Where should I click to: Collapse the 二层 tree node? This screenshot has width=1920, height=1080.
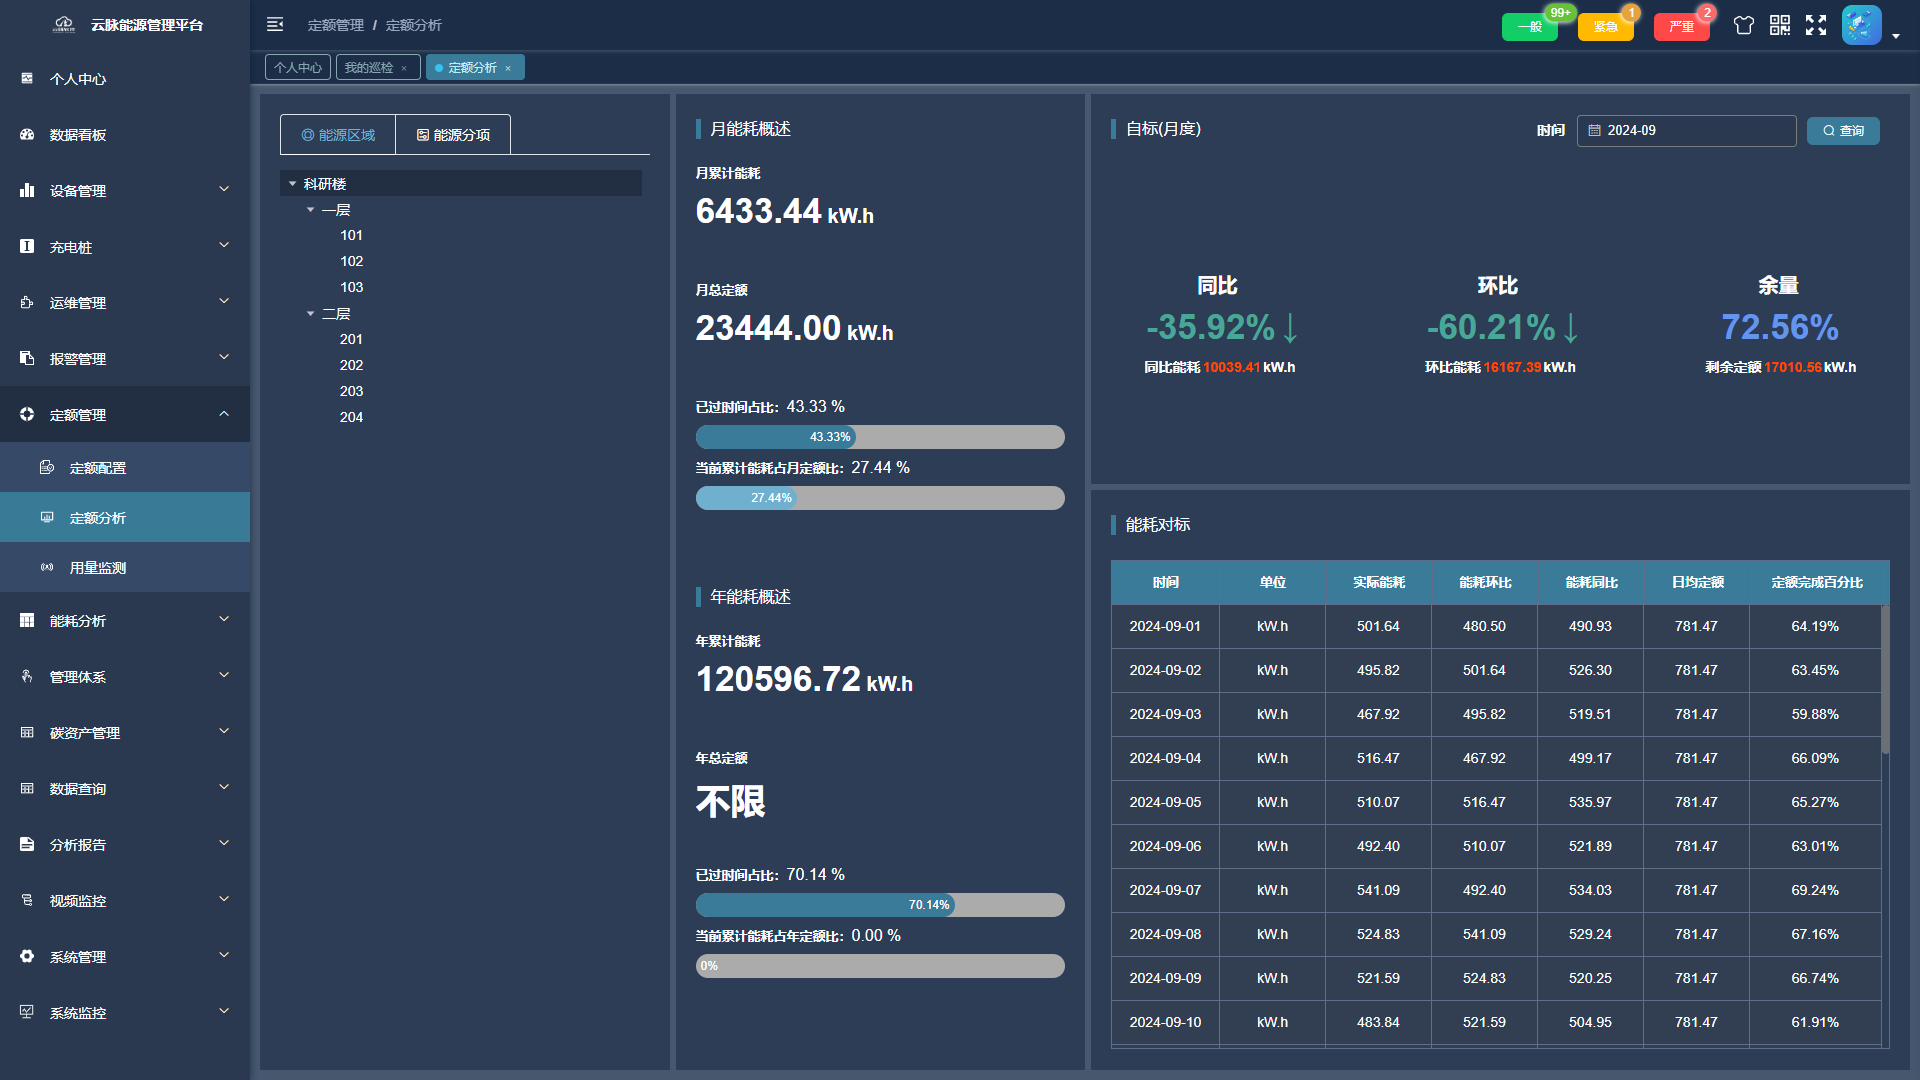(310, 314)
